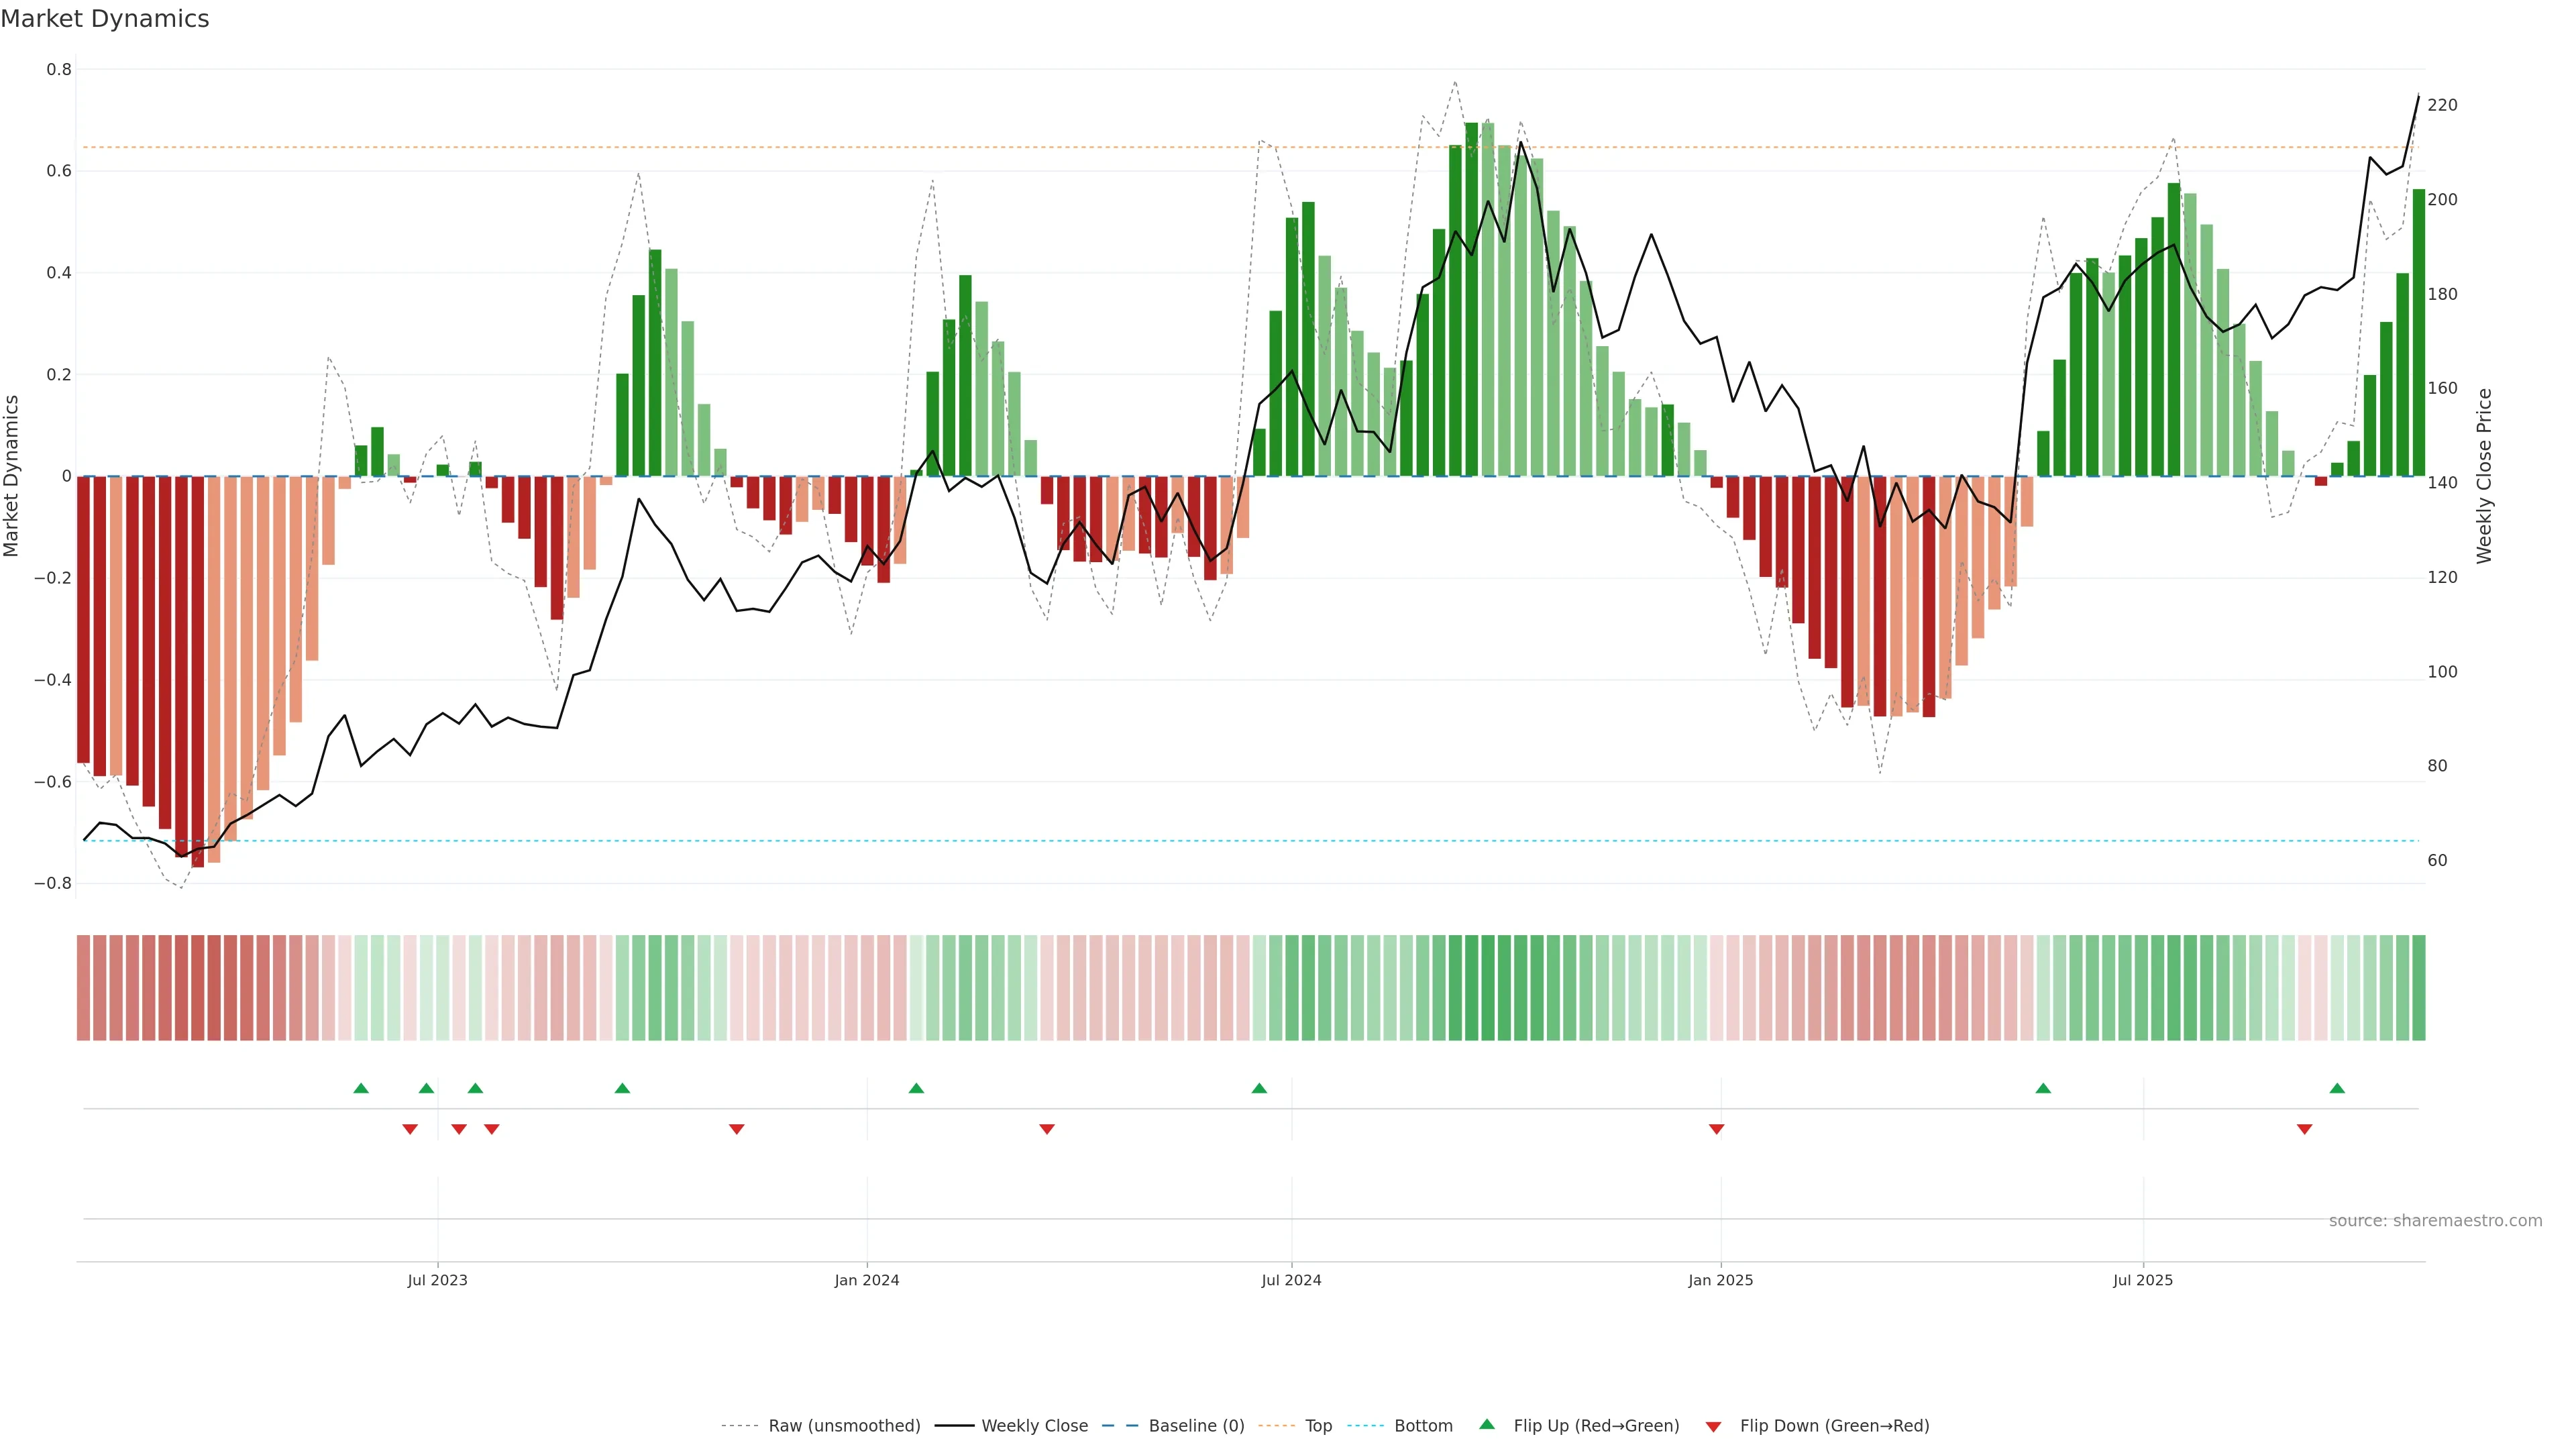Open the source: sharemaestro.com link
2576x1449 pixels.
tap(2435, 1221)
